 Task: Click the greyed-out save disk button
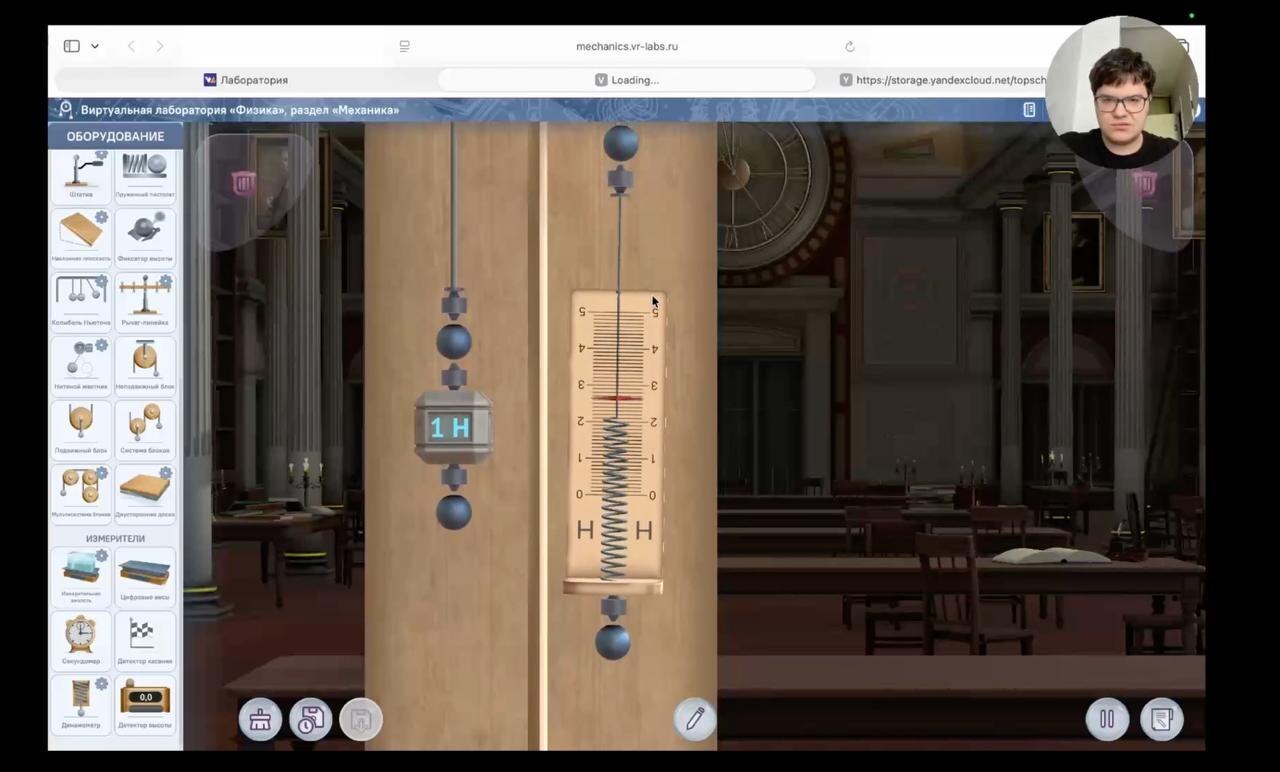(361, 720)
